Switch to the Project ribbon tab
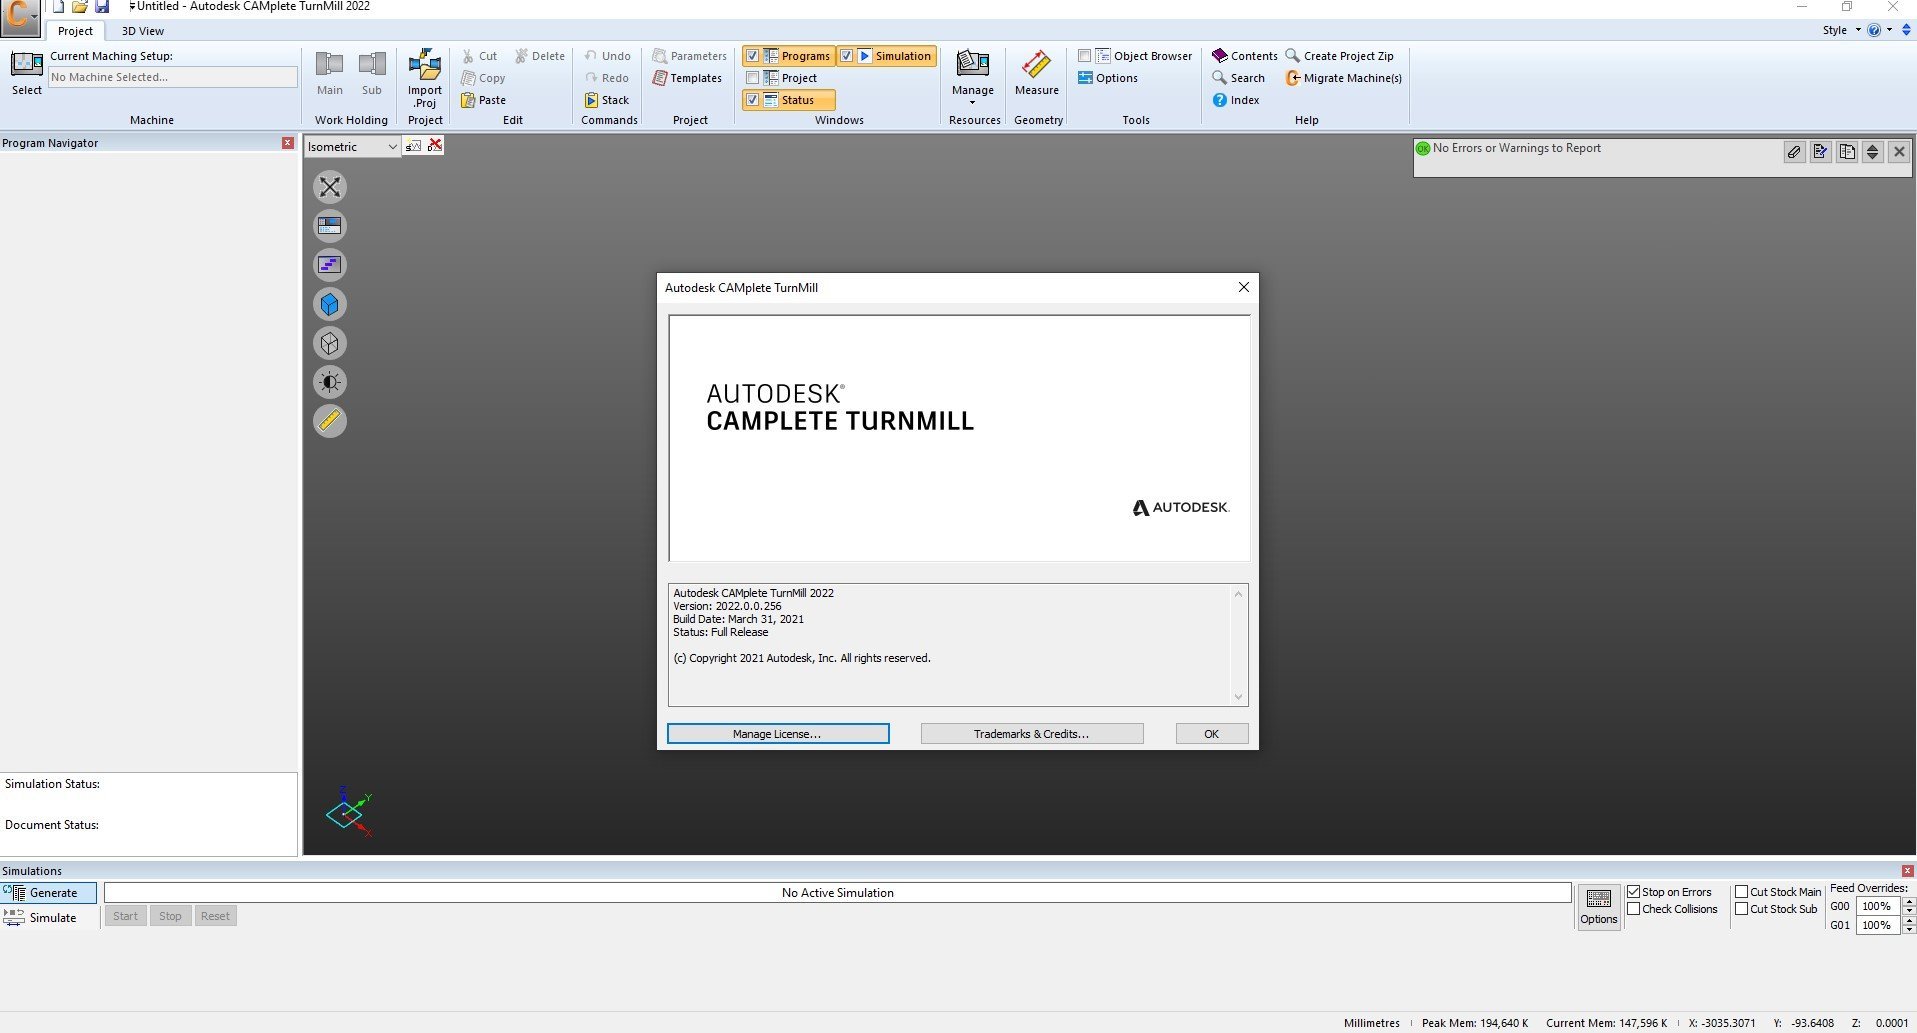The width and height of the screenshot is (1917, 1033). [x=75, y=31]
